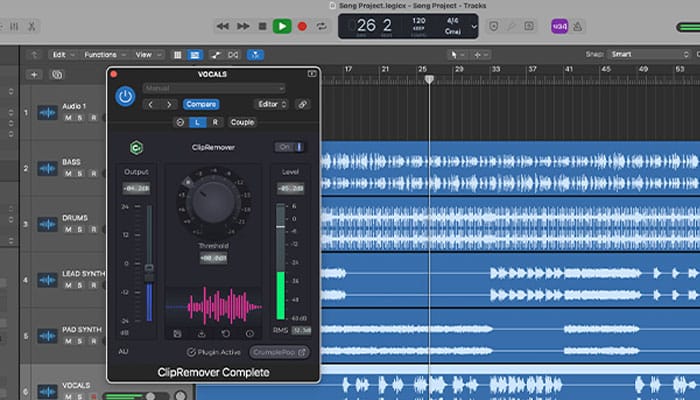The width and height of the screenshot is (700, 400).
Task: Mute the LEAD SYNTH track
Action: pos(68,285)
